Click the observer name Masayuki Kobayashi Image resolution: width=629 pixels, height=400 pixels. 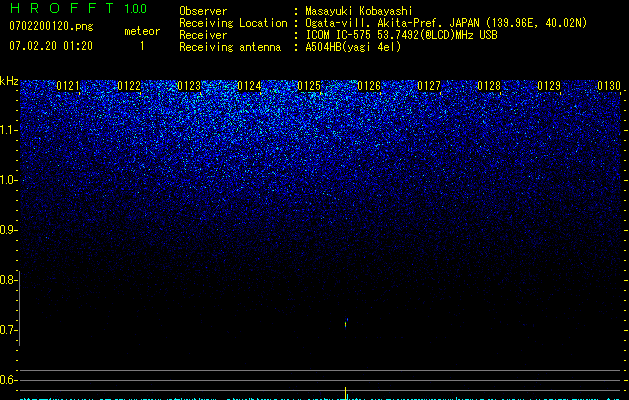click(359, 11)
